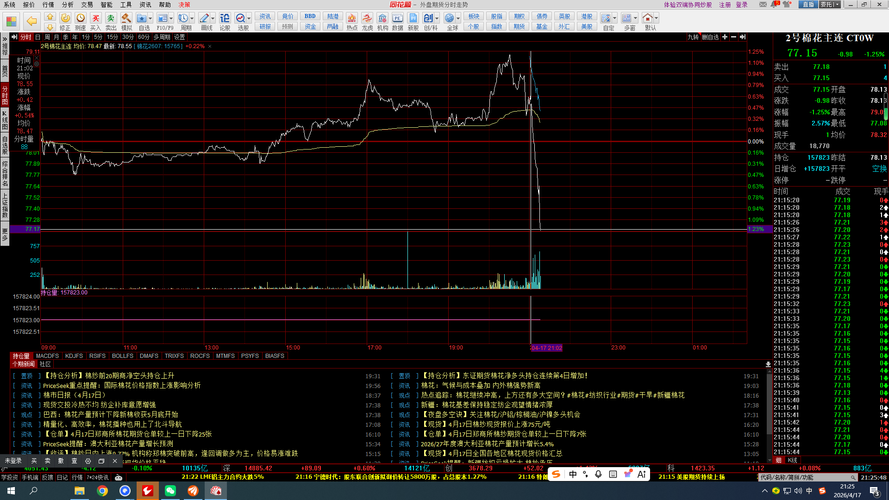Open the 测速 speed test icon
The image size is (889, 500).
tap(81, 18)
